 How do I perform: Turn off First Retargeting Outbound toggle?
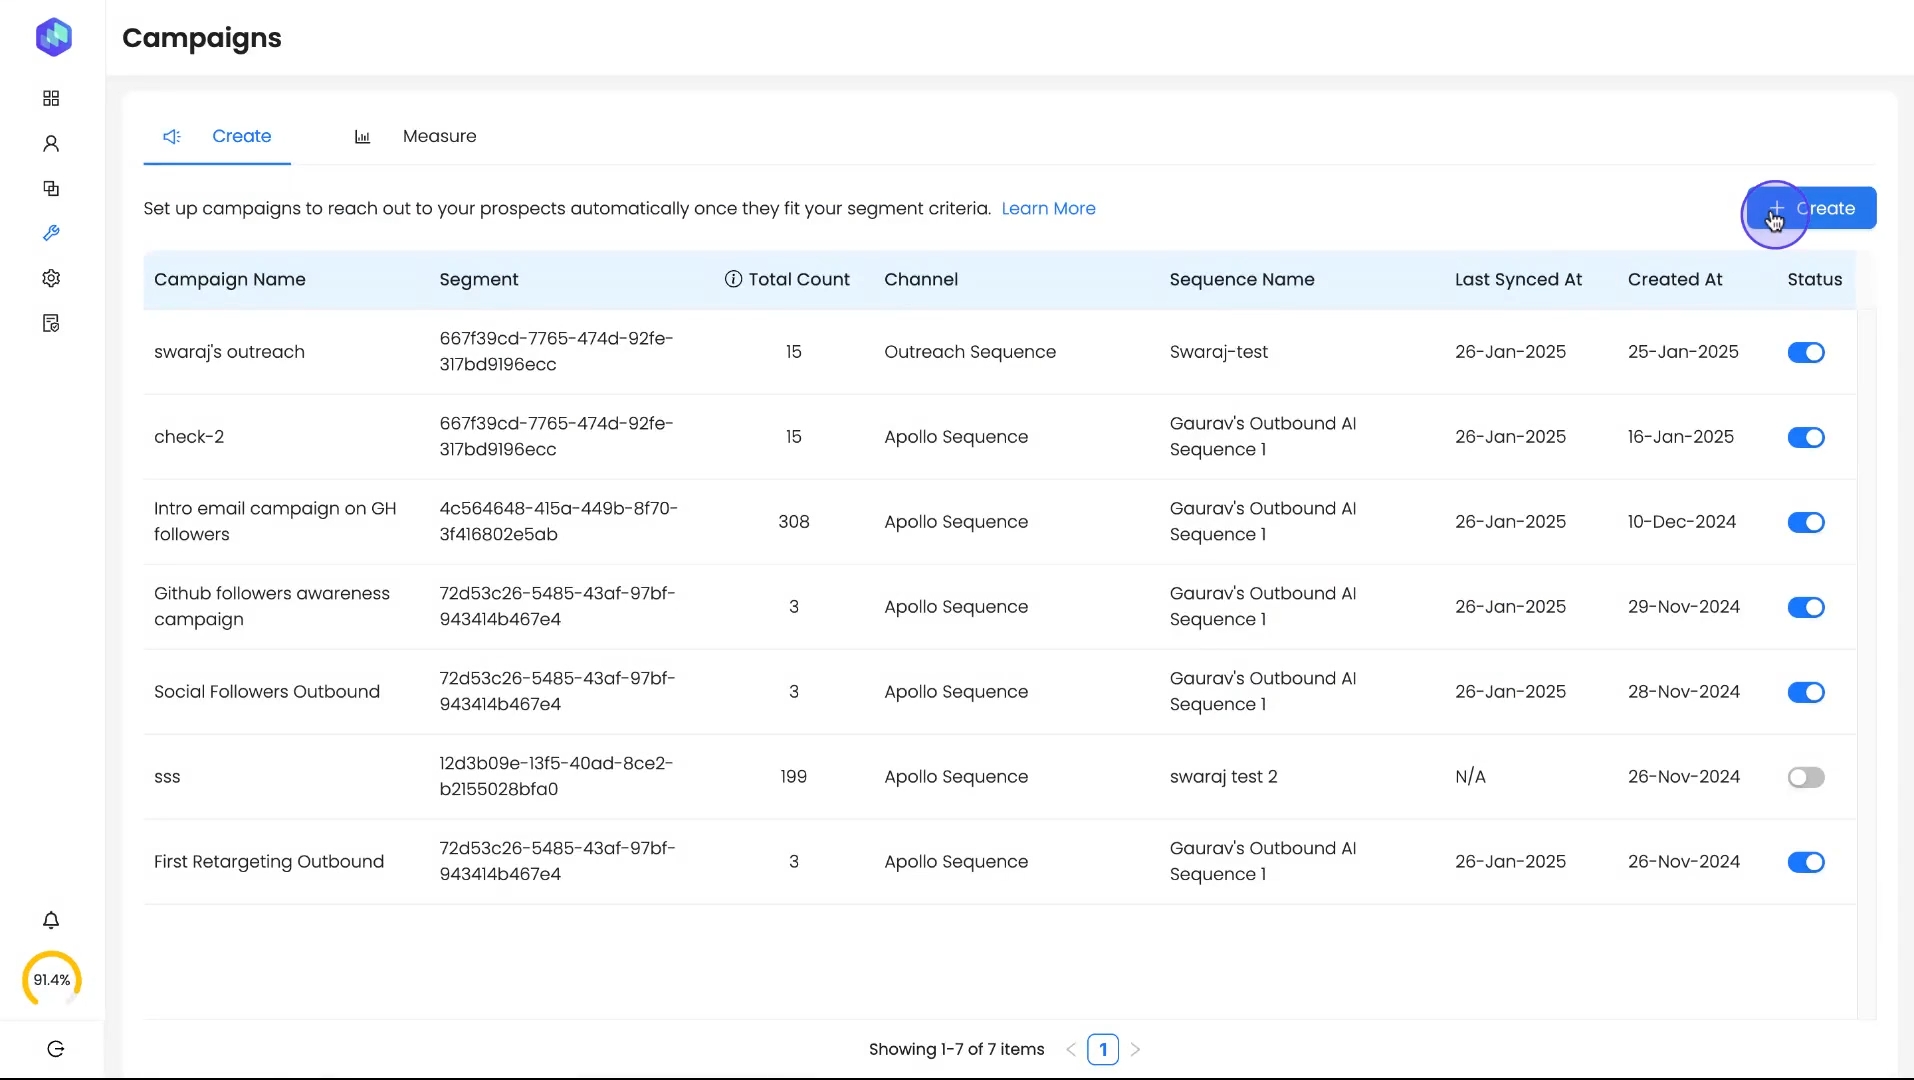(1805, 862)
